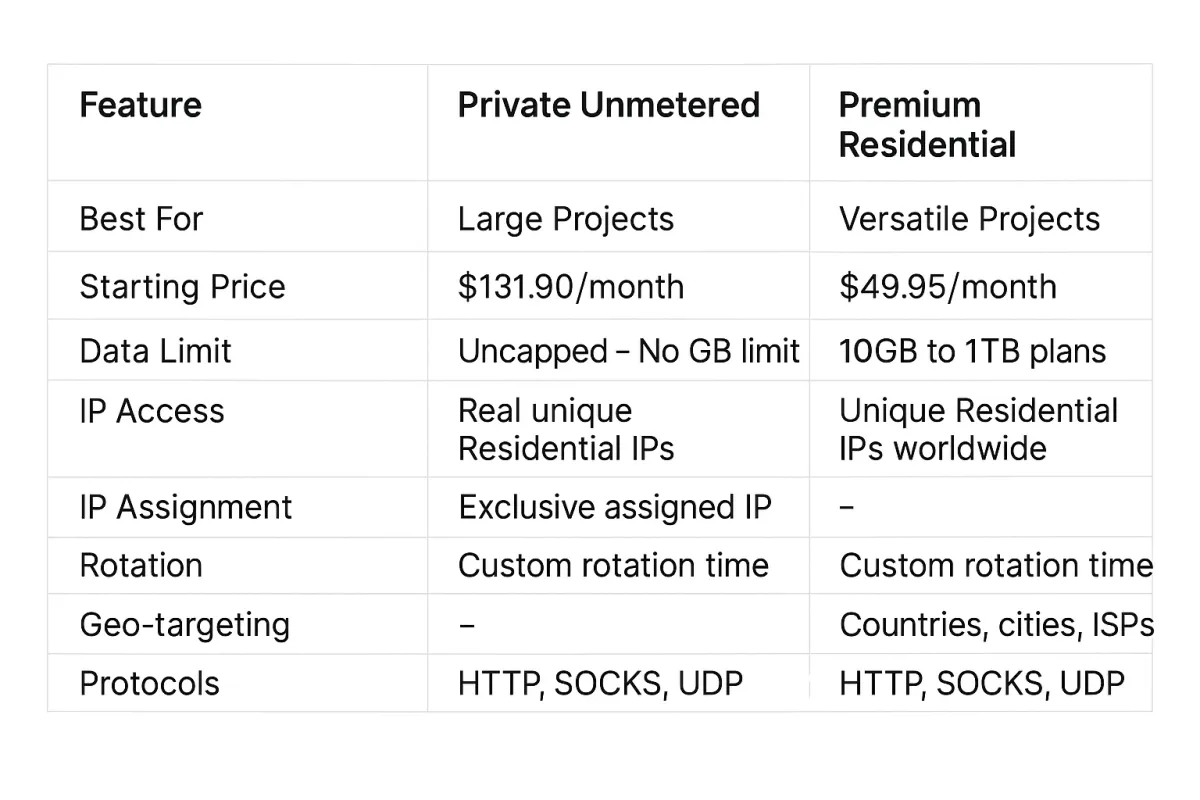
Task: Select the Rotation row label
Action: [x=141, y=565]
